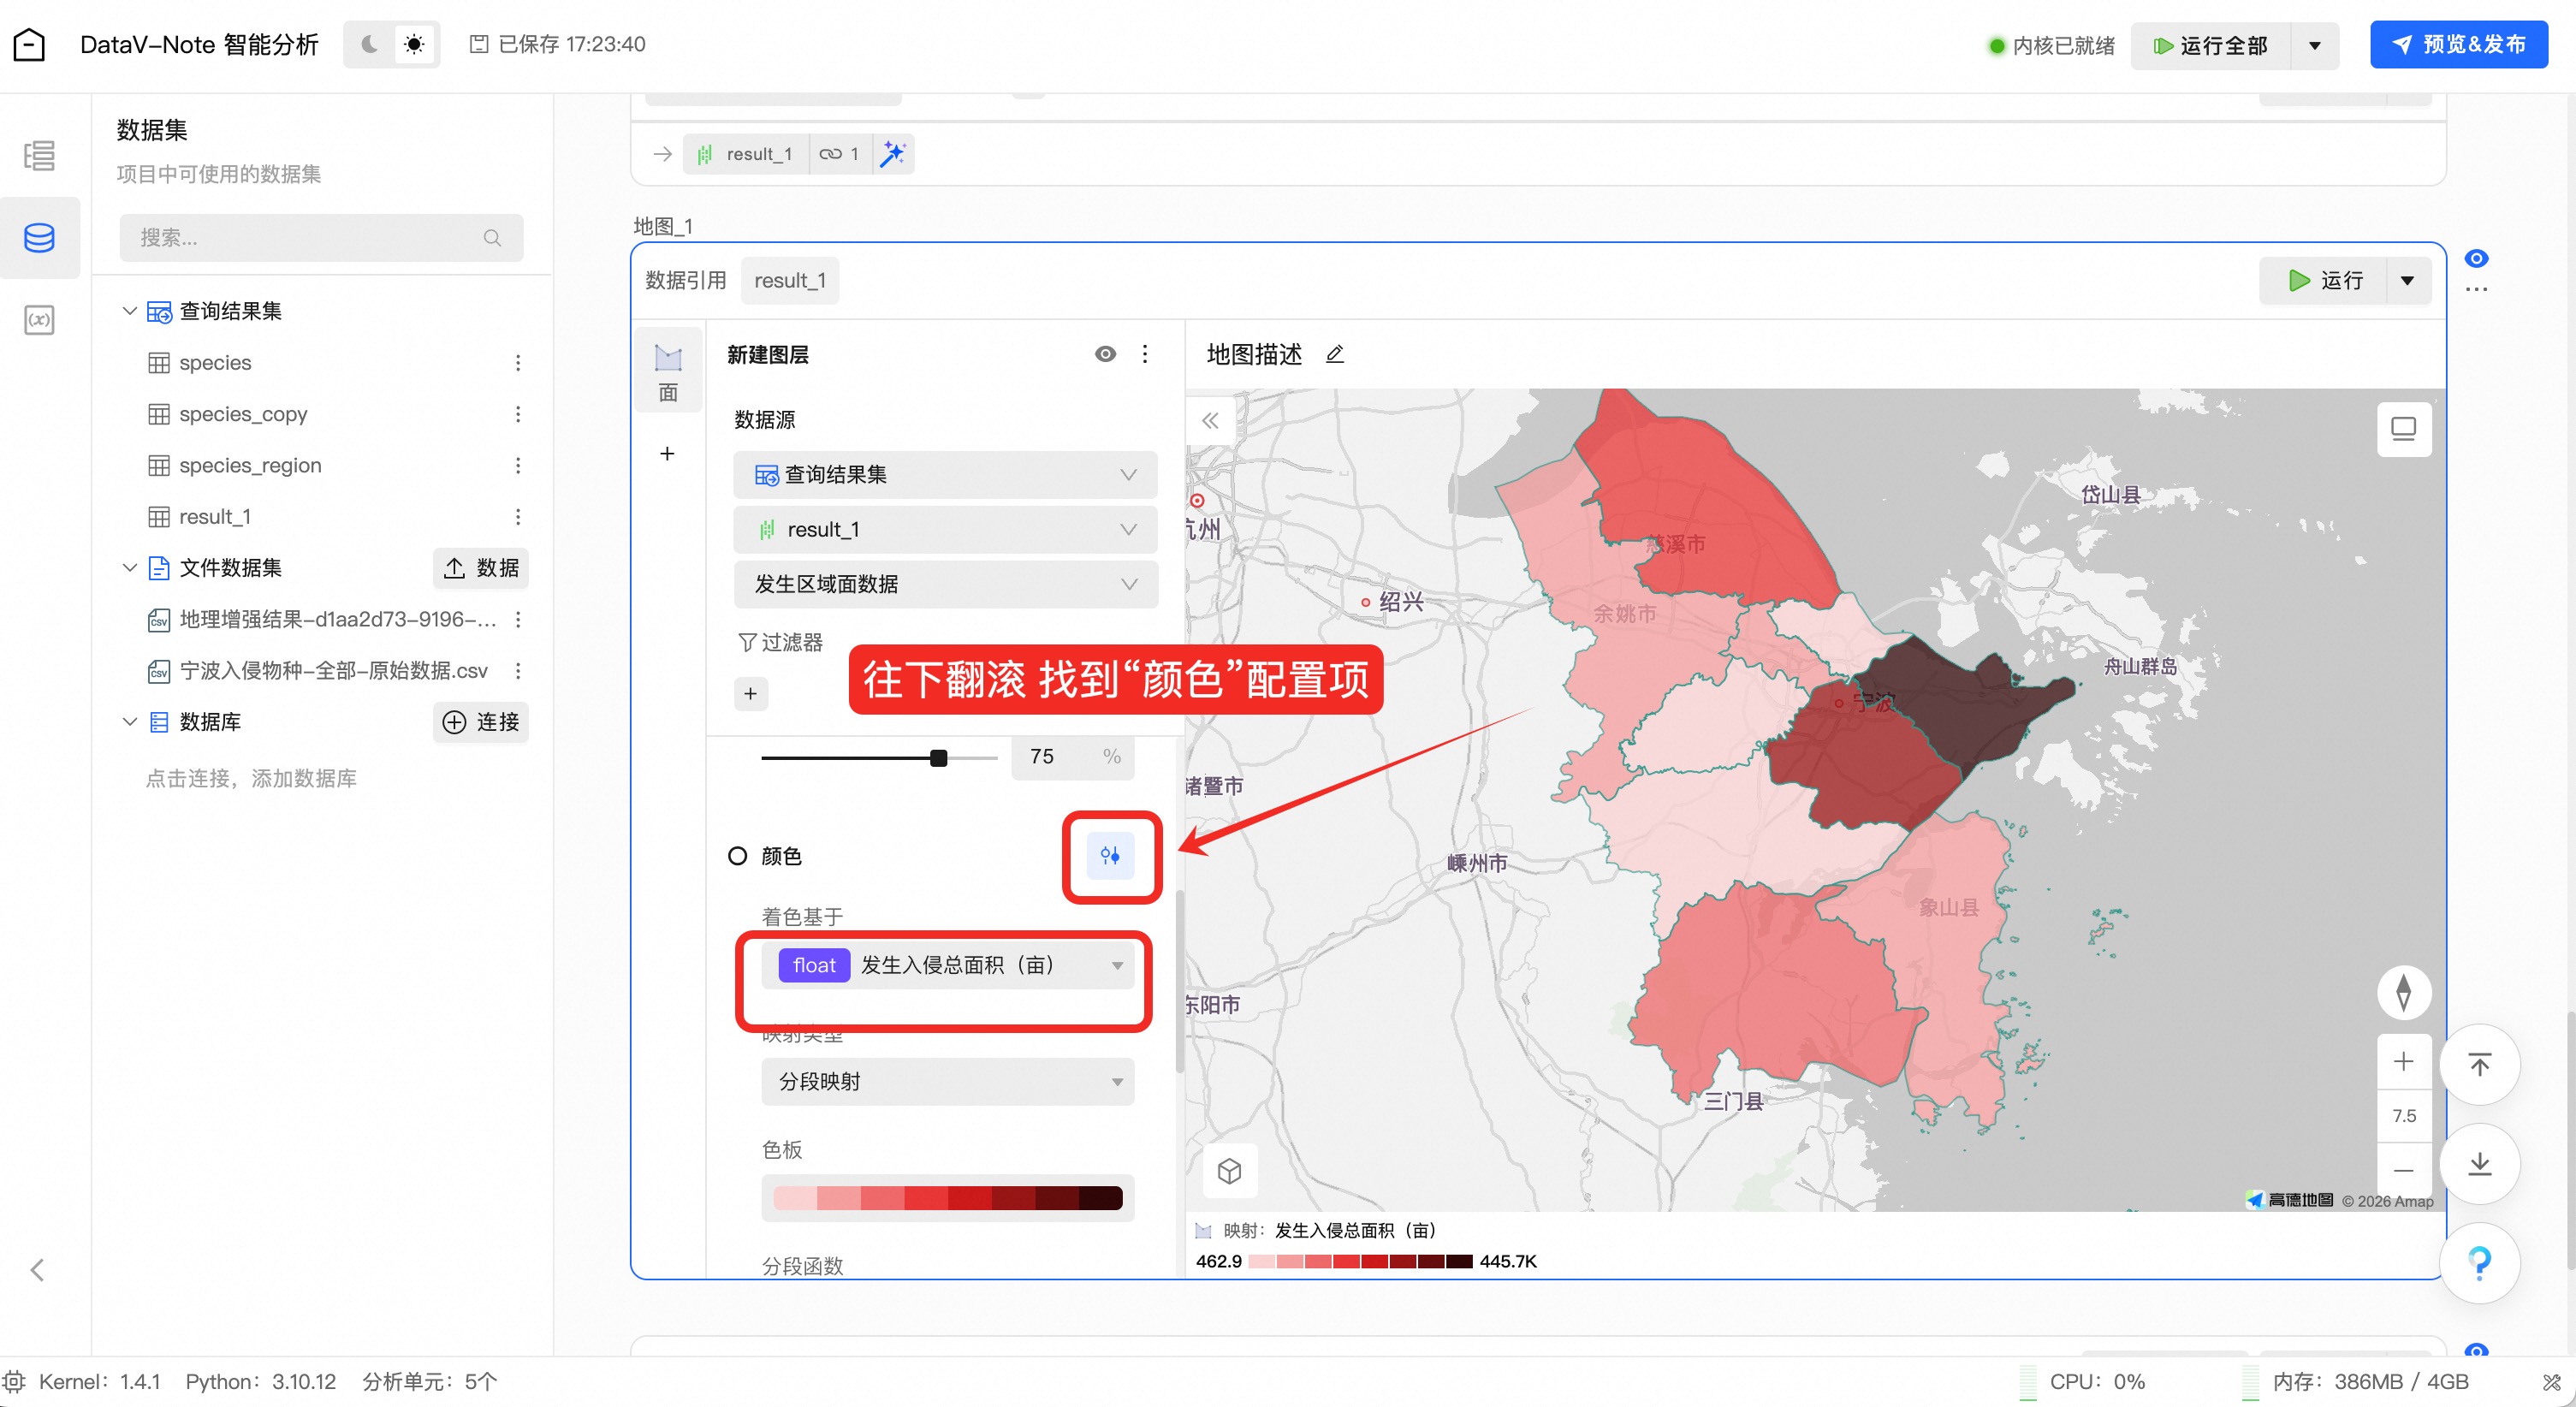The width and height of the screenshot is (2576, 1407).
Task: Collapse map side panel with double chevron
Action: pyautogui.click(x=1210, y=420)
